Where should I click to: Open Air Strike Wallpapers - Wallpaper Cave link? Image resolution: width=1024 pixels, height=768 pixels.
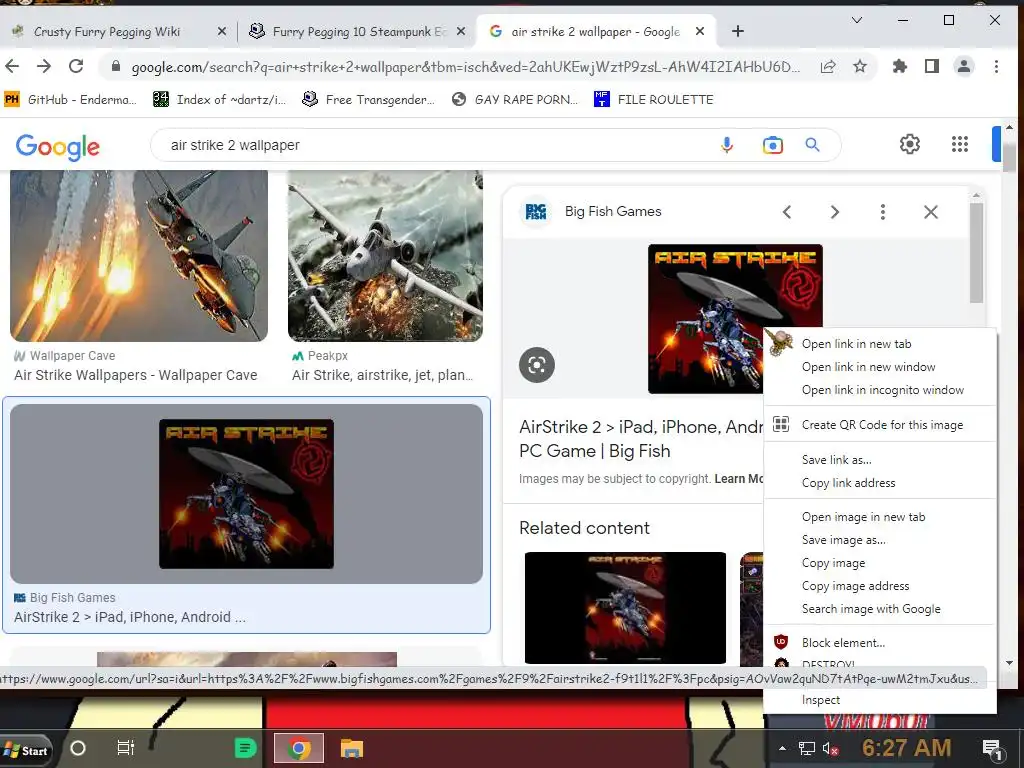[136, 375]
